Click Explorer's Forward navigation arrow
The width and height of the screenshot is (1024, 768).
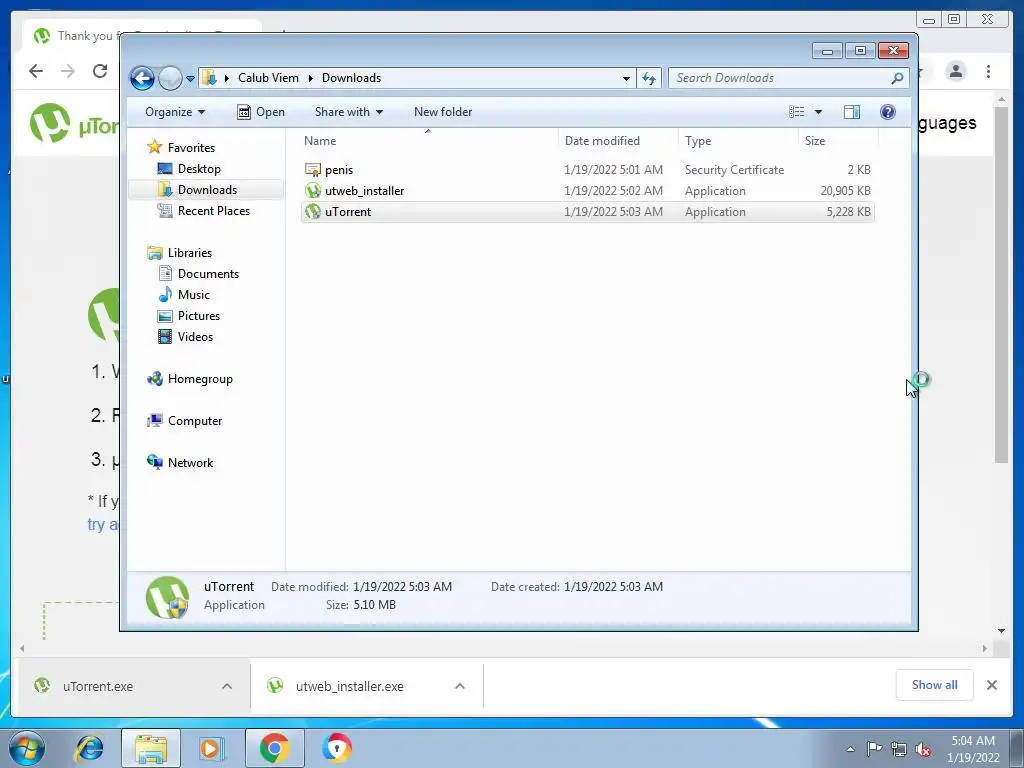click(170, 78)
